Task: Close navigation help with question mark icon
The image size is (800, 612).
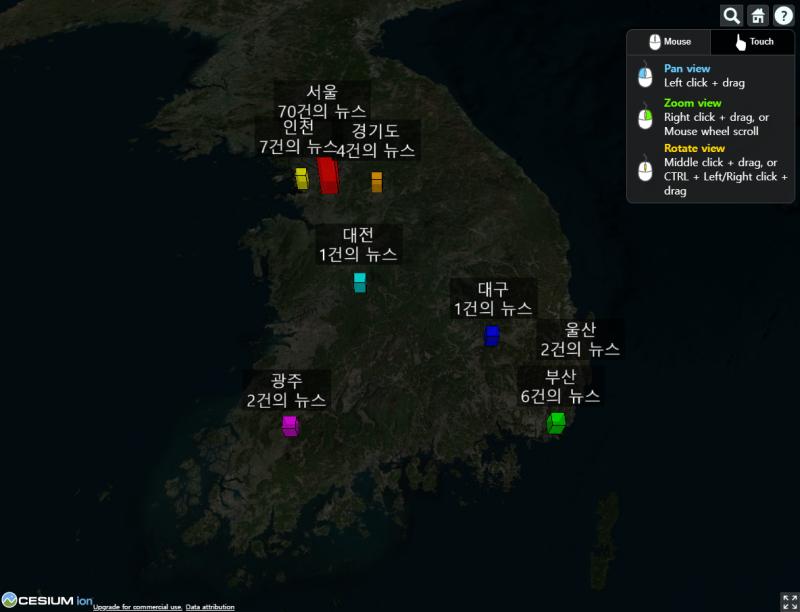Action: tap(784, 16)
